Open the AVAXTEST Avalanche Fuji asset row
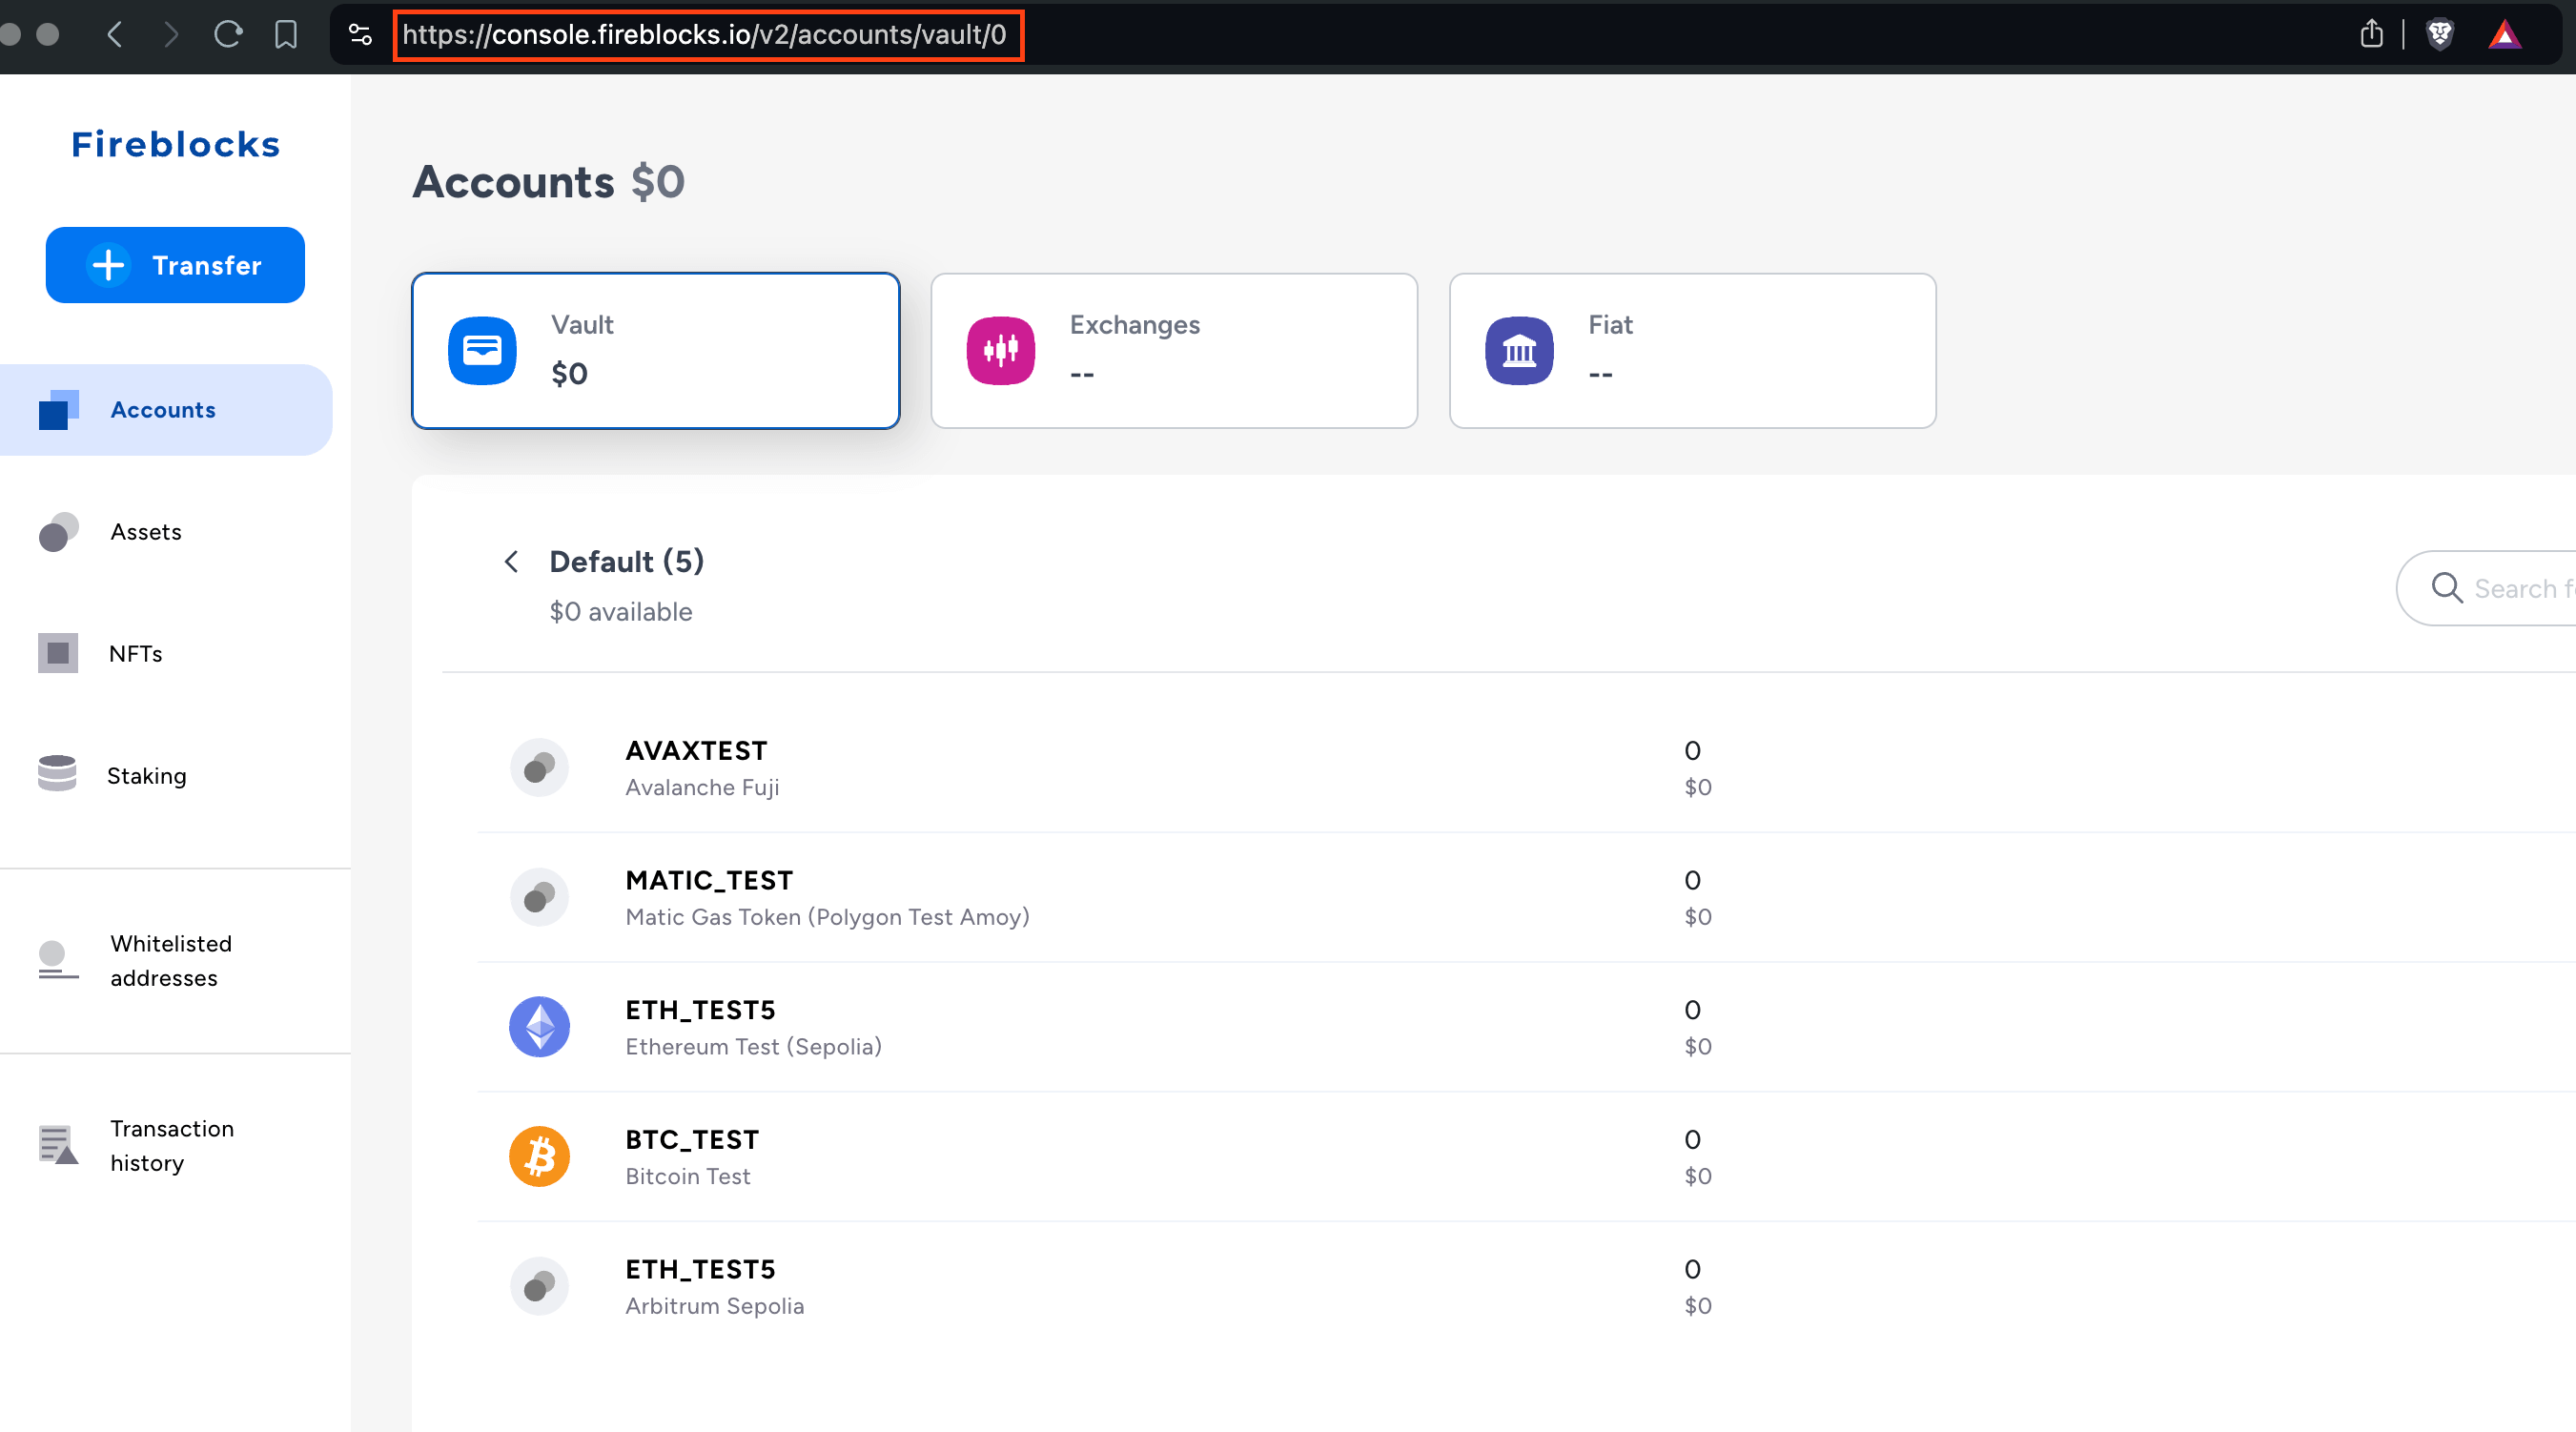 700,767
